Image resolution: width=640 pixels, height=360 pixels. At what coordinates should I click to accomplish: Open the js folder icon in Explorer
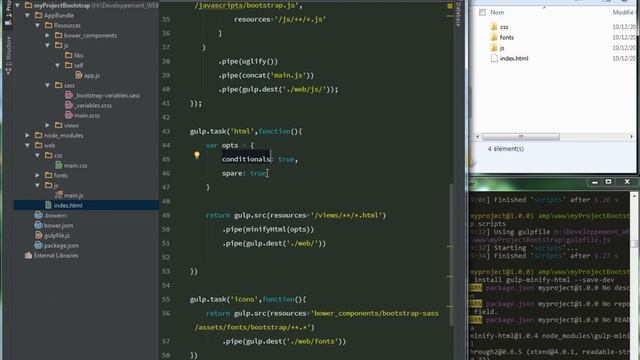coord(494,48)
